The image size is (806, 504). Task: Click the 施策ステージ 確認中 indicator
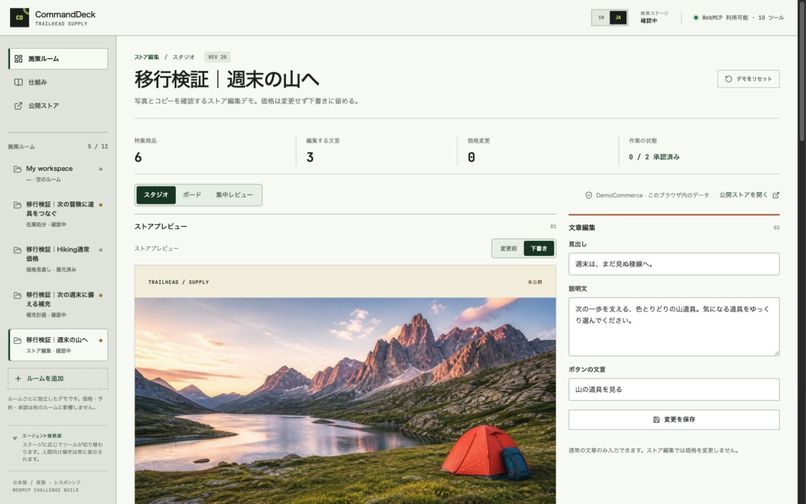(x=654, y=17)
